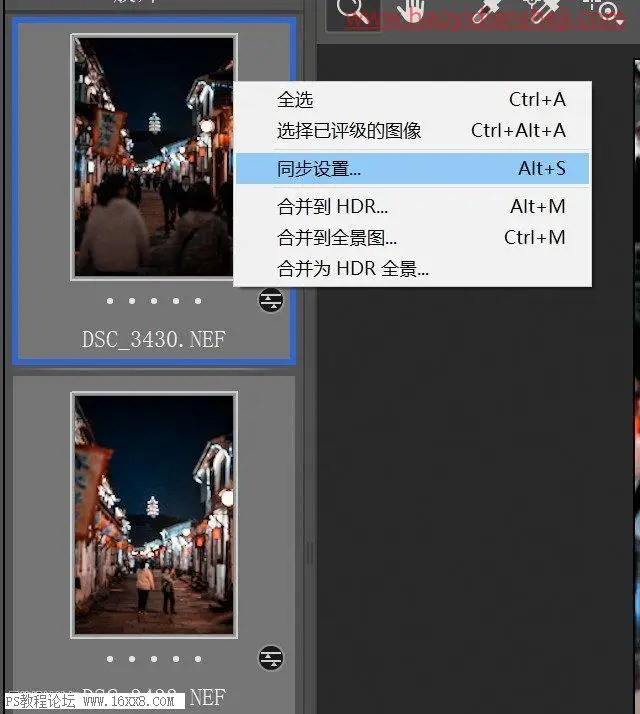Select the Color Sampler tool
The width and height of the screenshot is (640, 714).
point(543,11)
